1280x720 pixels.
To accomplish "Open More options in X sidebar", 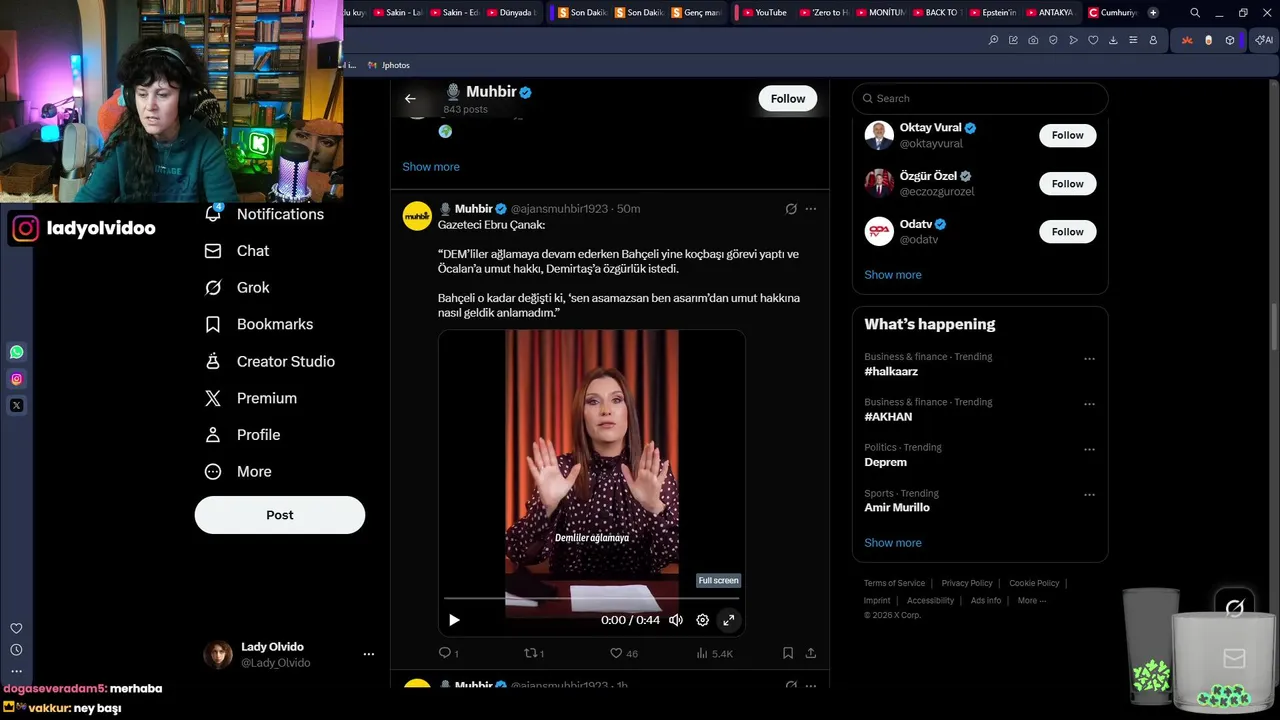I will tap(238, 472).
